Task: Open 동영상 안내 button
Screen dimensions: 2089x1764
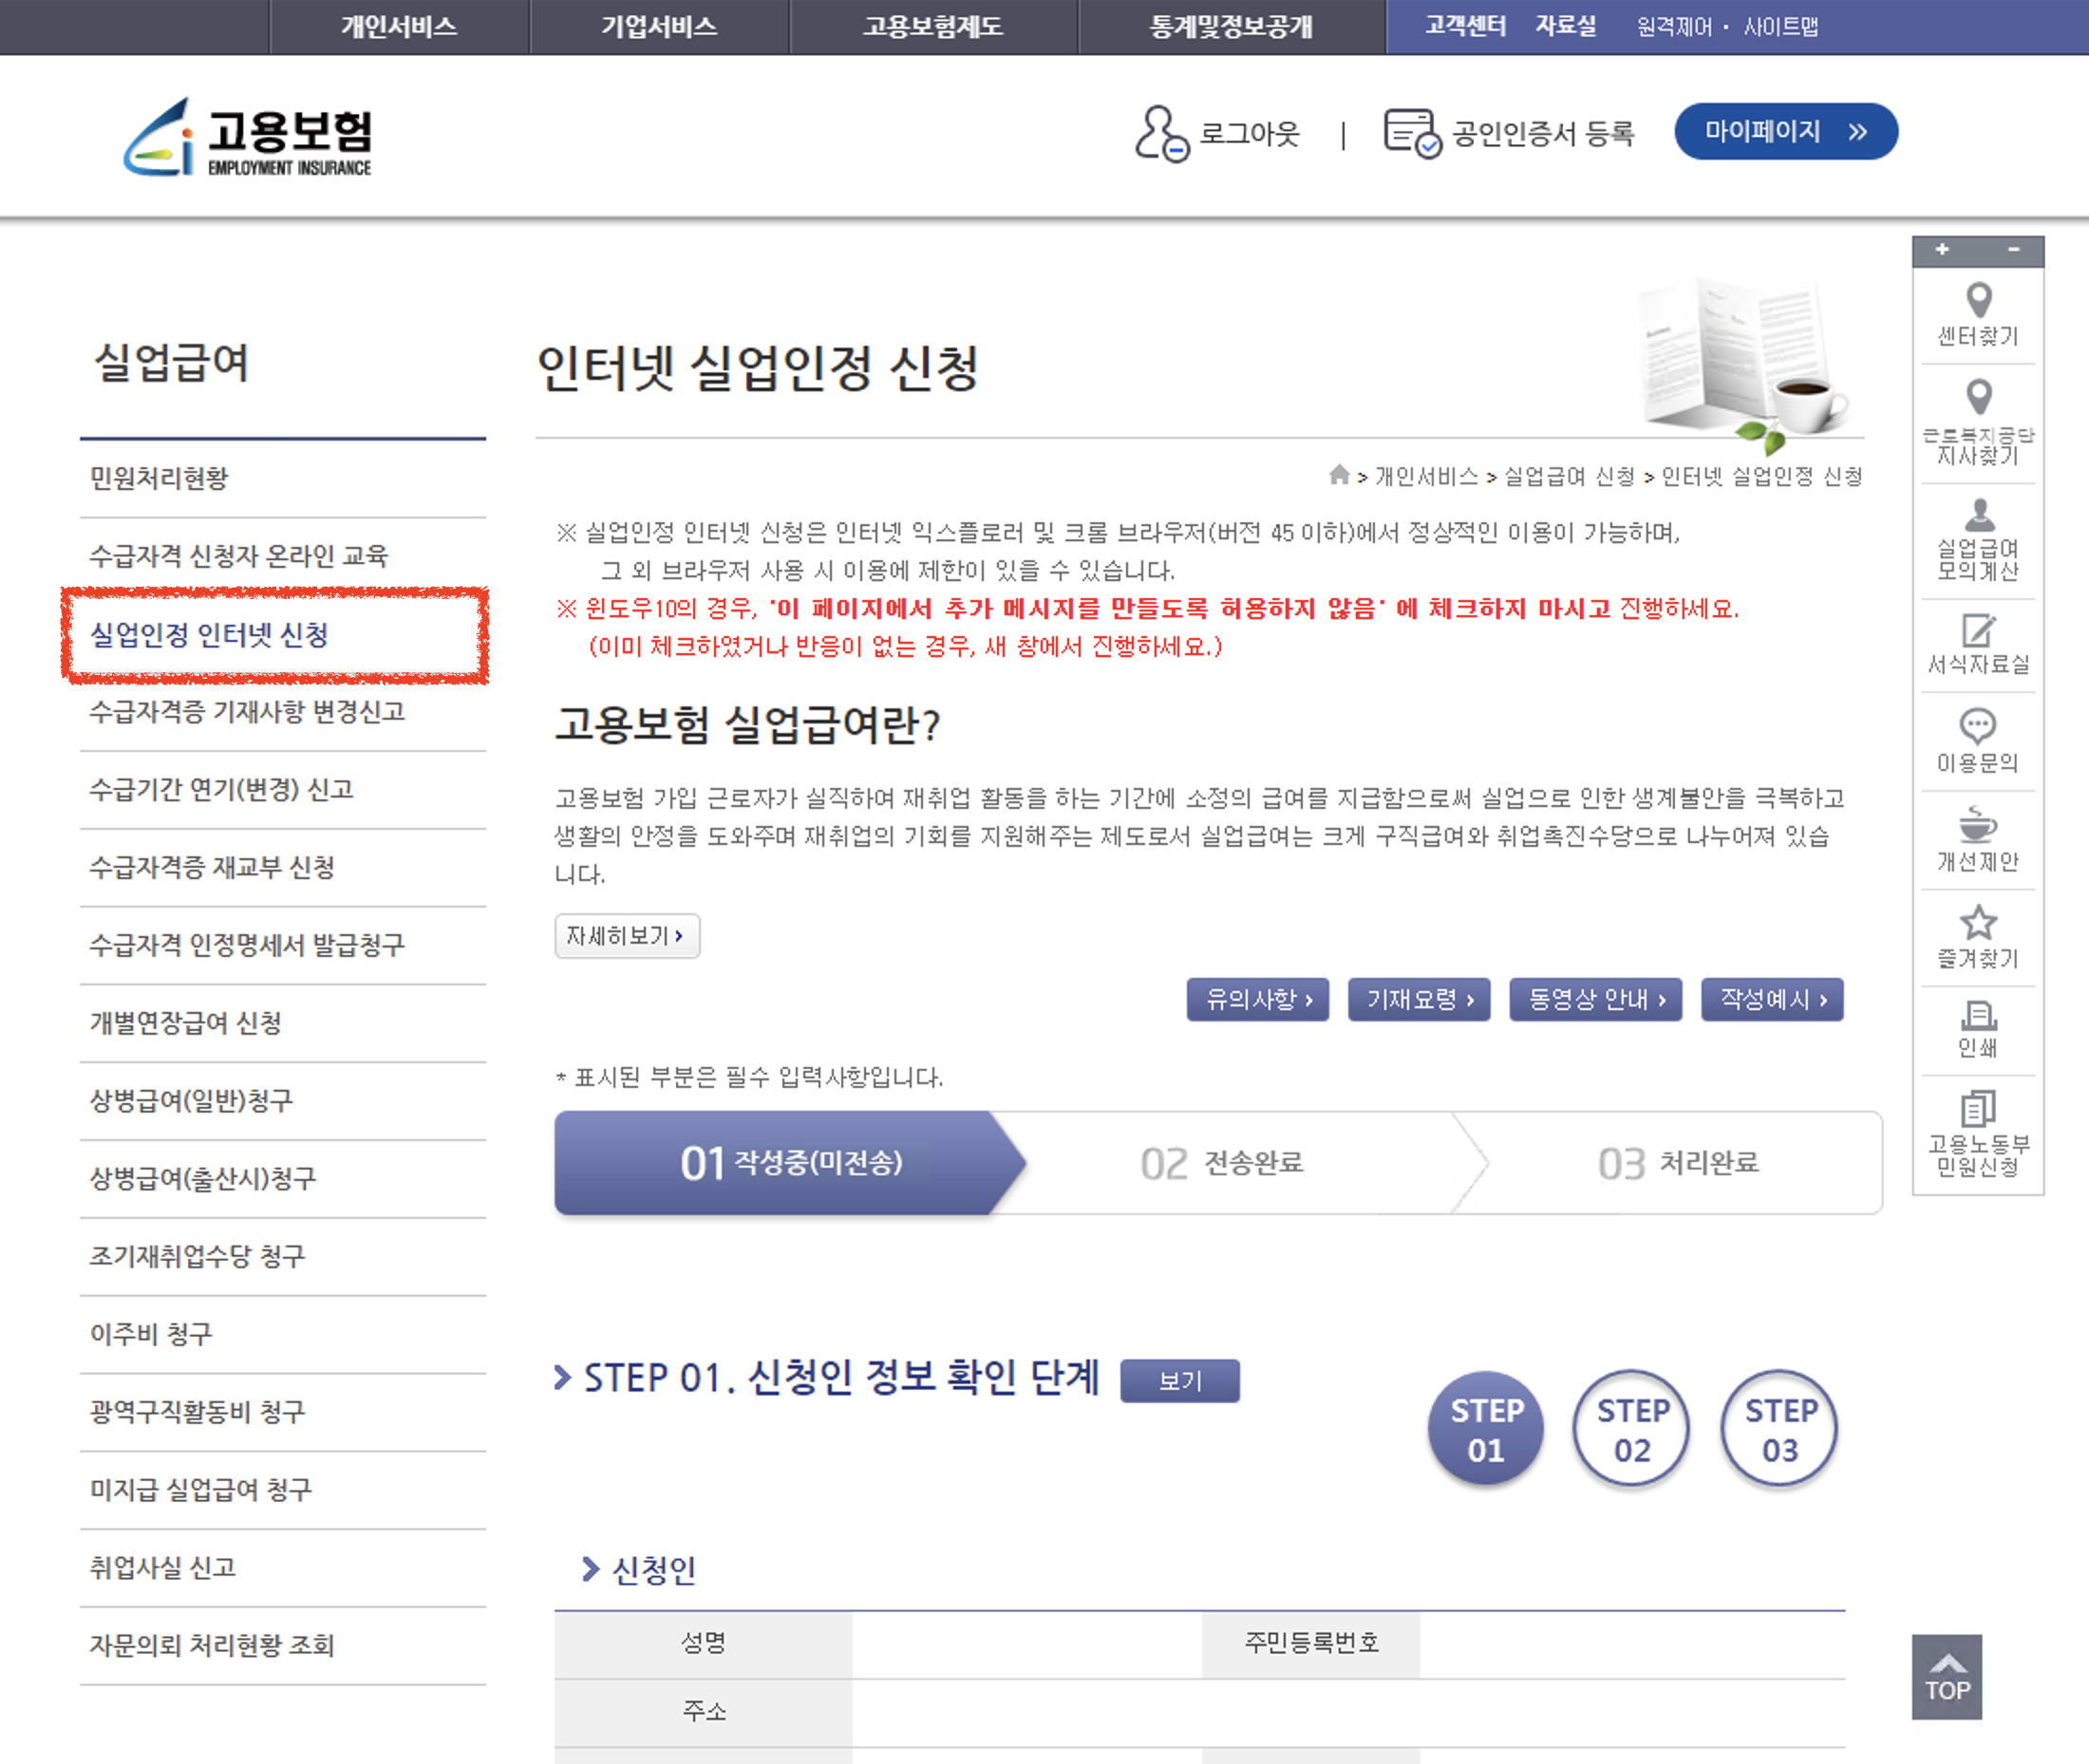Action: (x=1595, y=999)
